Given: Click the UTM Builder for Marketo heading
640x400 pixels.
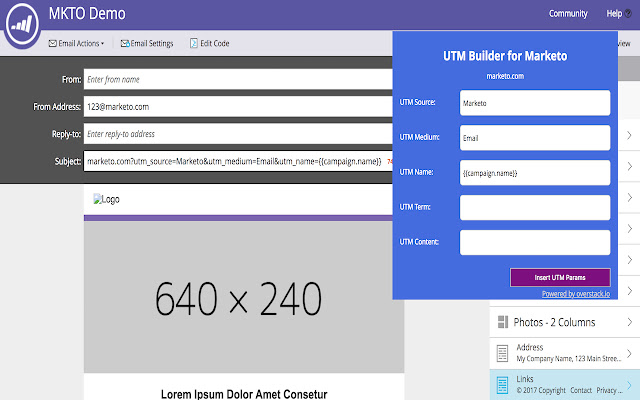Looking at the screenshot, I should pyautogui.click(x=505, y=56).
